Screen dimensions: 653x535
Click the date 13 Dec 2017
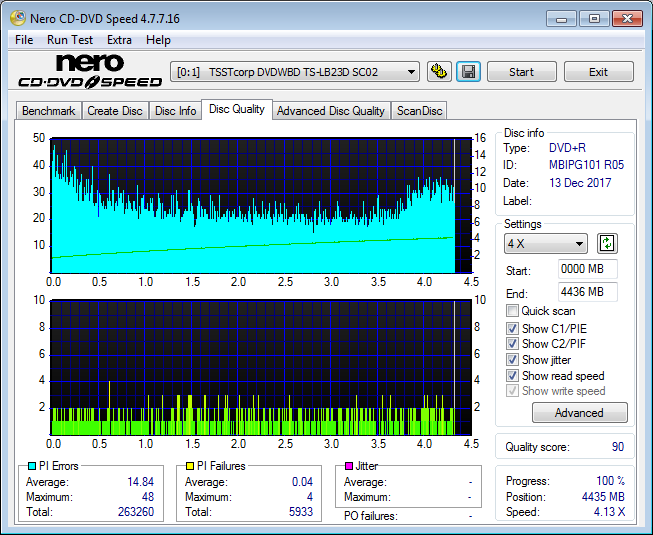coord(580,183)
